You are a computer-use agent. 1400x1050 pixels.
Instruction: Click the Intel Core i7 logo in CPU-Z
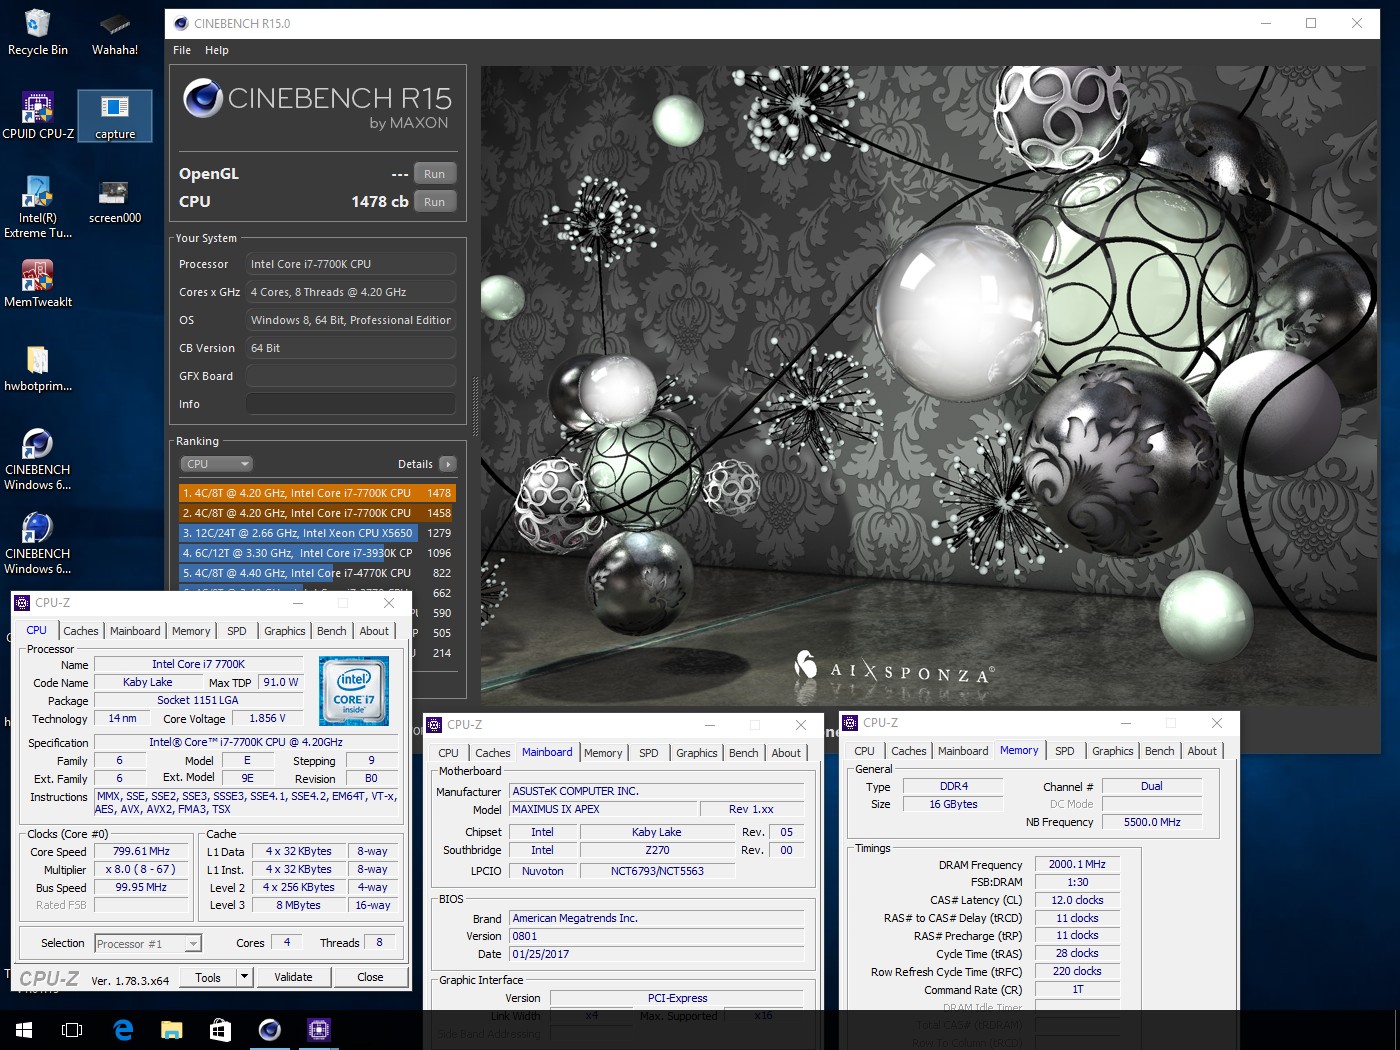pos(354,690)
